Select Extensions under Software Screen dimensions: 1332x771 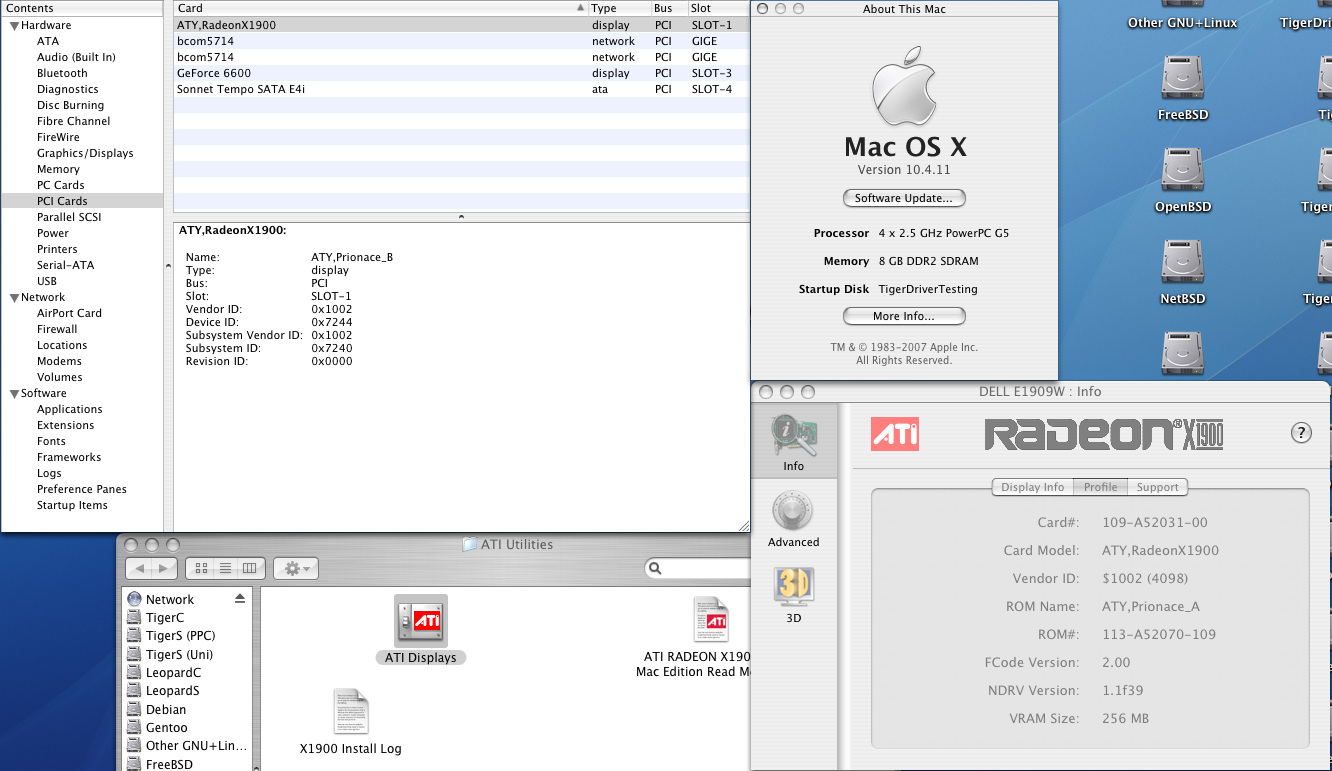(65, 425)
